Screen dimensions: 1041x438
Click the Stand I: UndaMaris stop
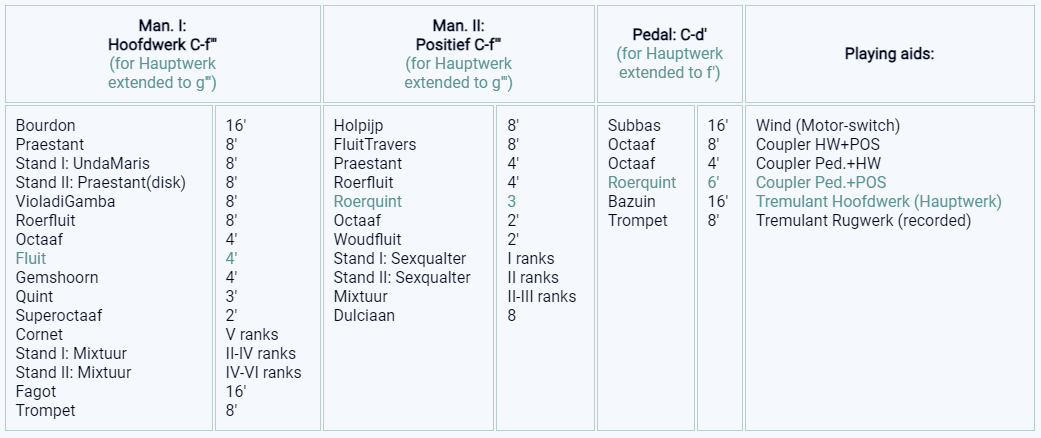86,164
